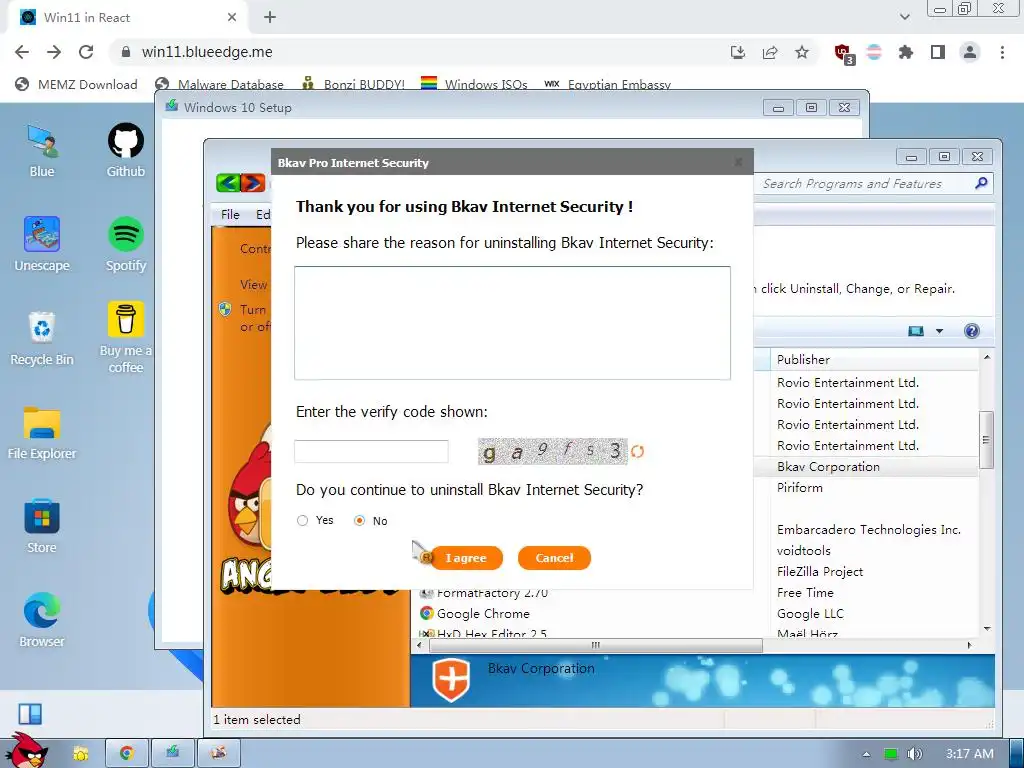Open the MEMZ Download bookmark
Screen dimensions: 1024x768
coord(76,84)
